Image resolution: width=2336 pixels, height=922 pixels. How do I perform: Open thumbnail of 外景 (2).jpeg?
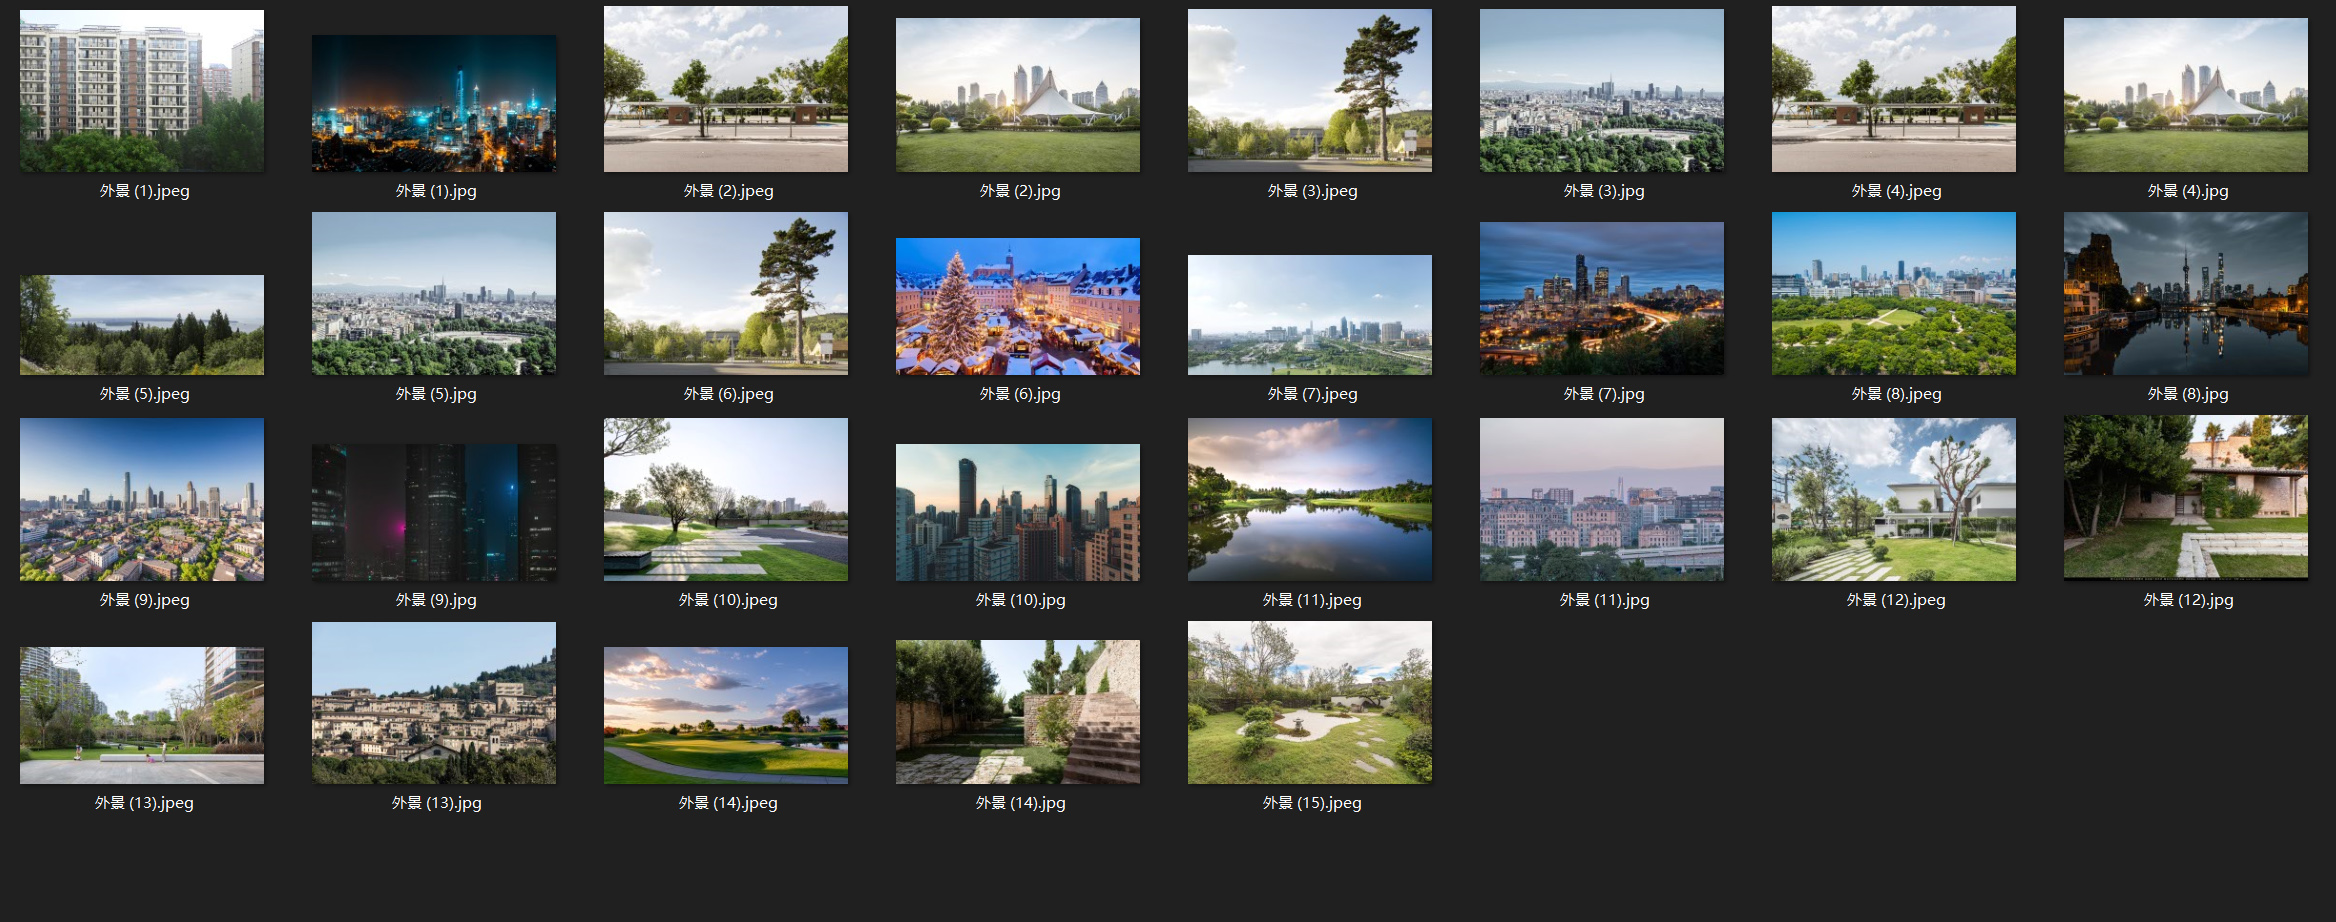pyautogui.click(x=726, y=89)
